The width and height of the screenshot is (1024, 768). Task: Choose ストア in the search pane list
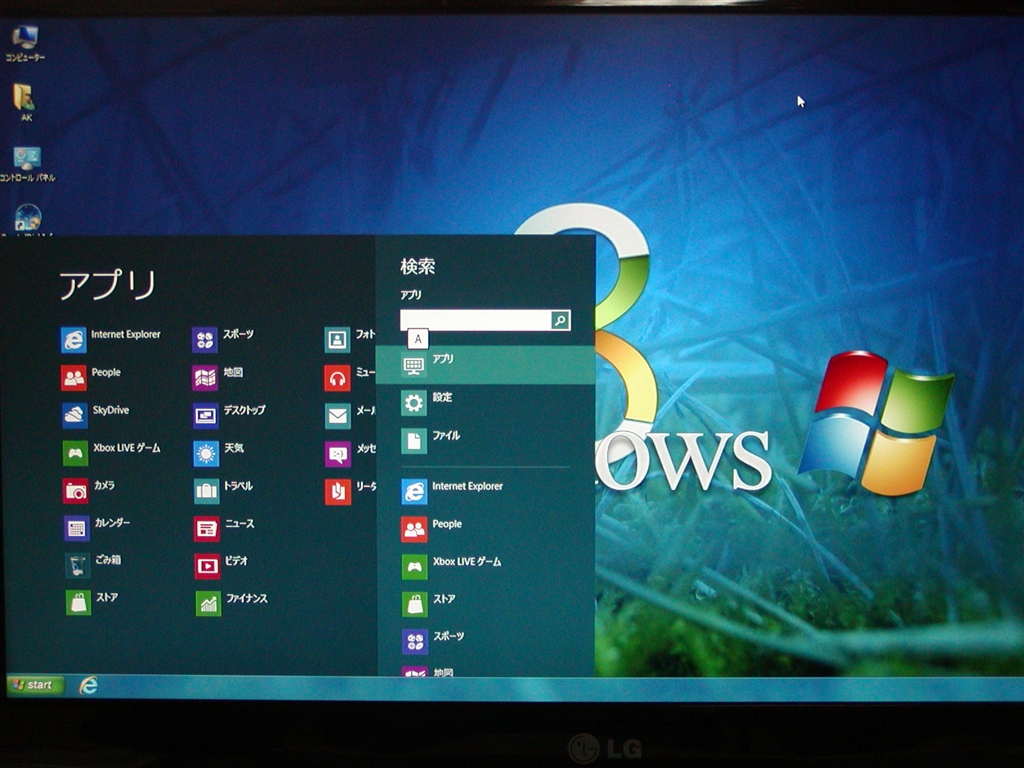(x=428, y=604)
